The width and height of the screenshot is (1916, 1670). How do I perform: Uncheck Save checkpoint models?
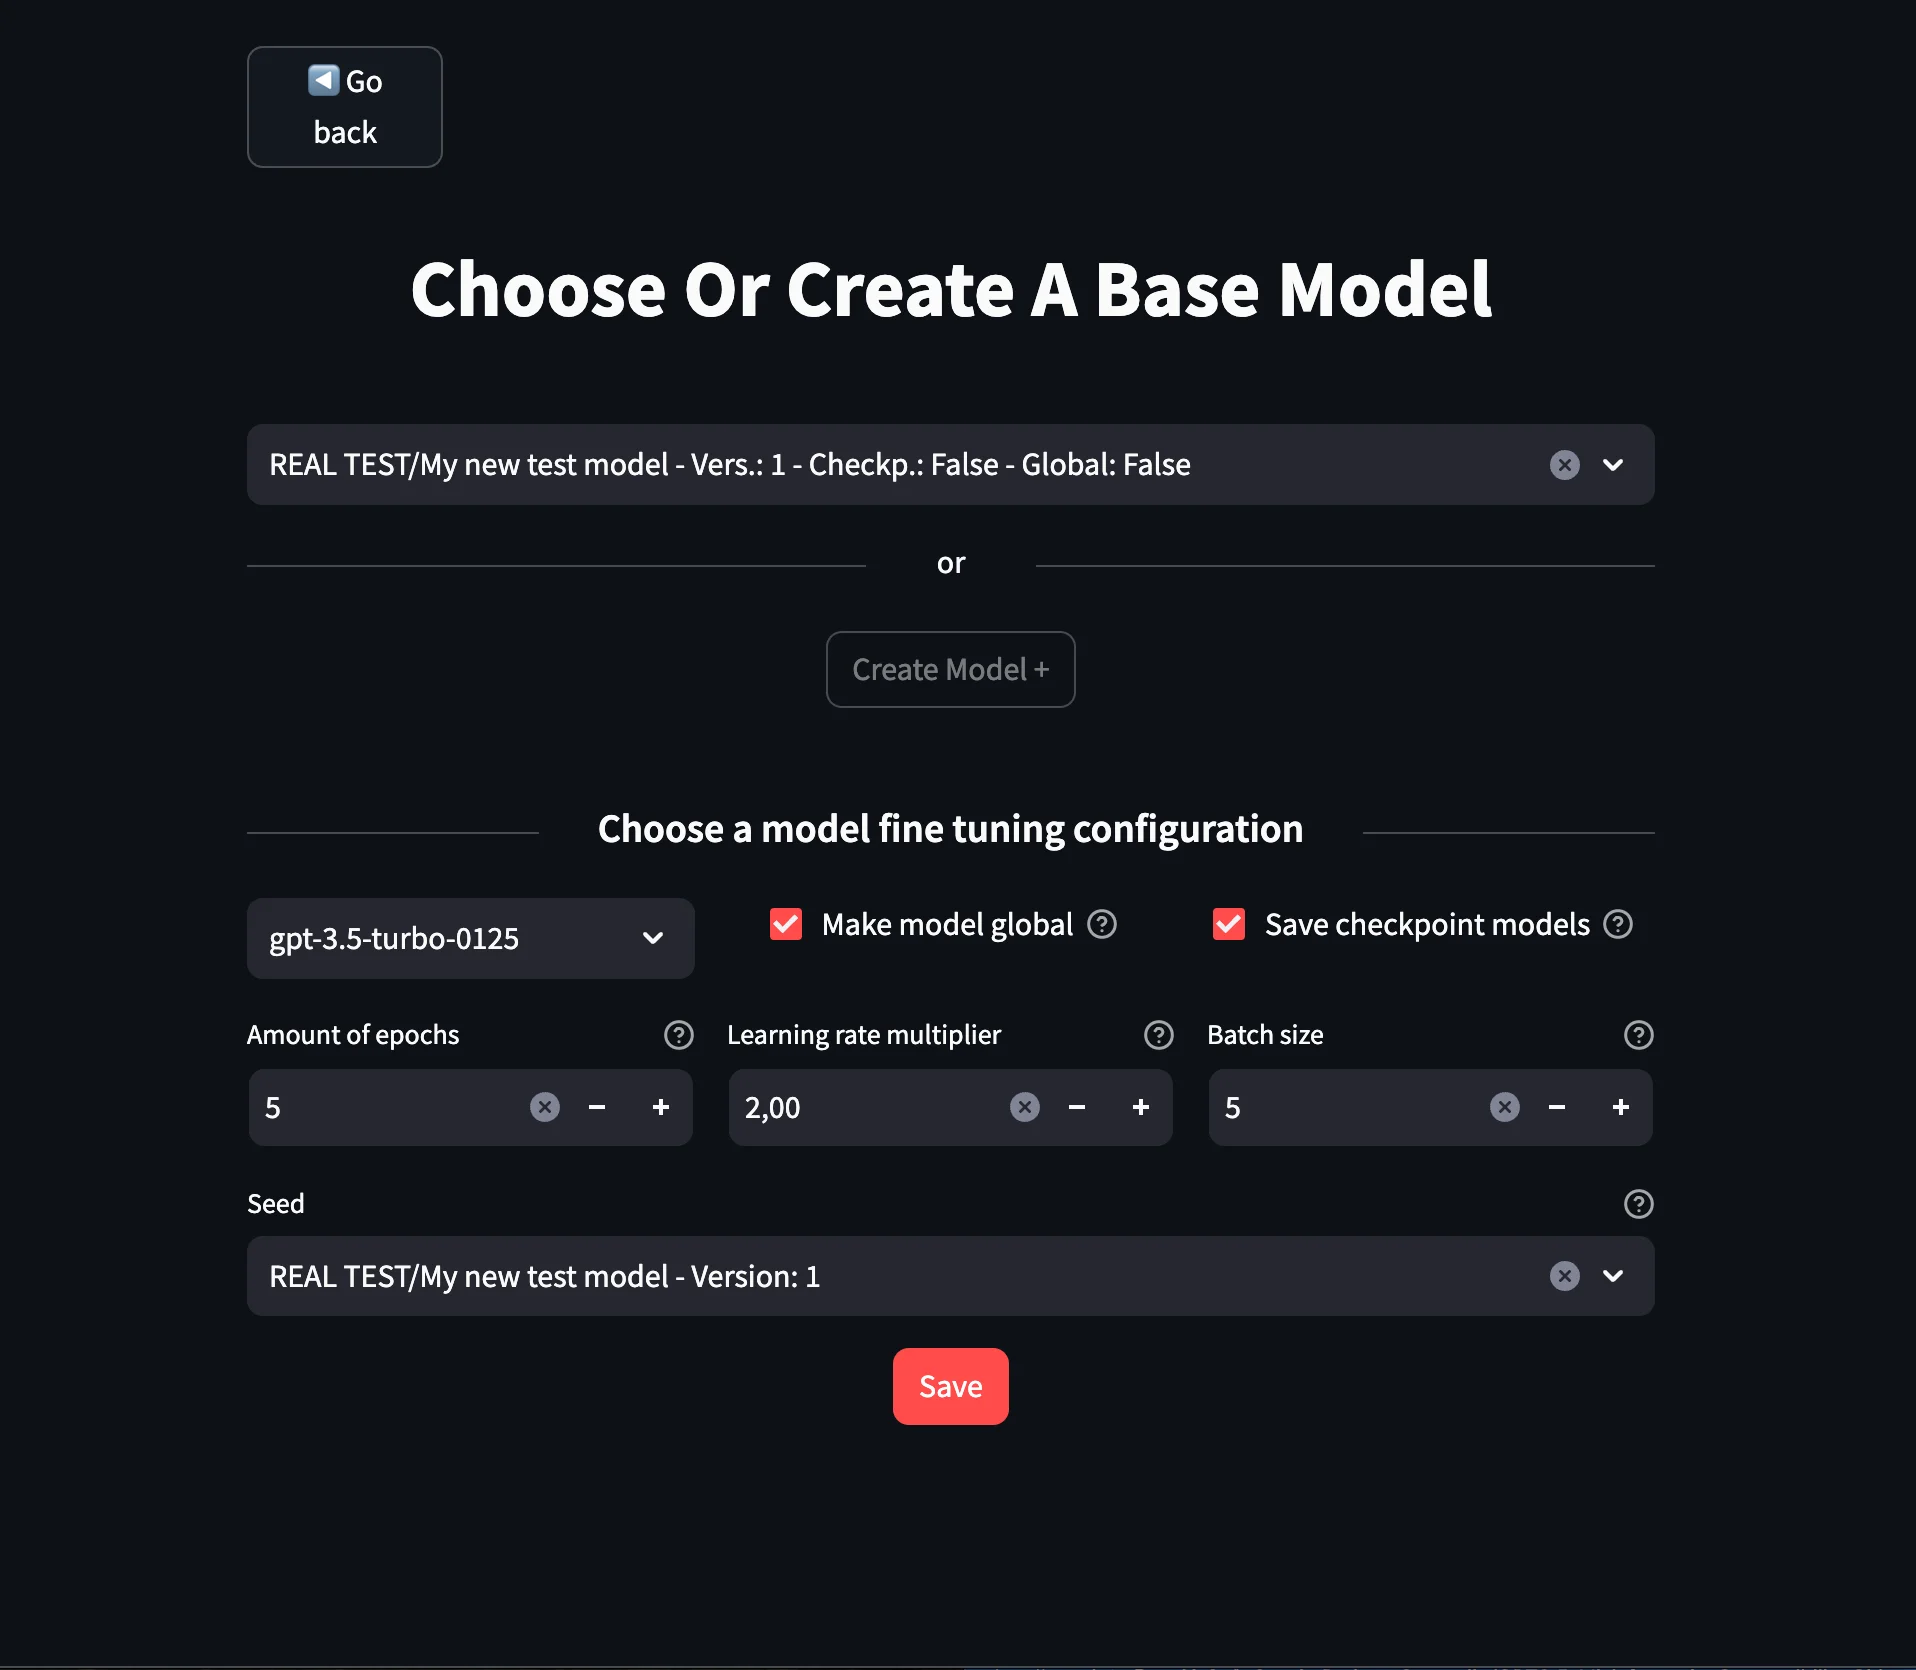1229,924
